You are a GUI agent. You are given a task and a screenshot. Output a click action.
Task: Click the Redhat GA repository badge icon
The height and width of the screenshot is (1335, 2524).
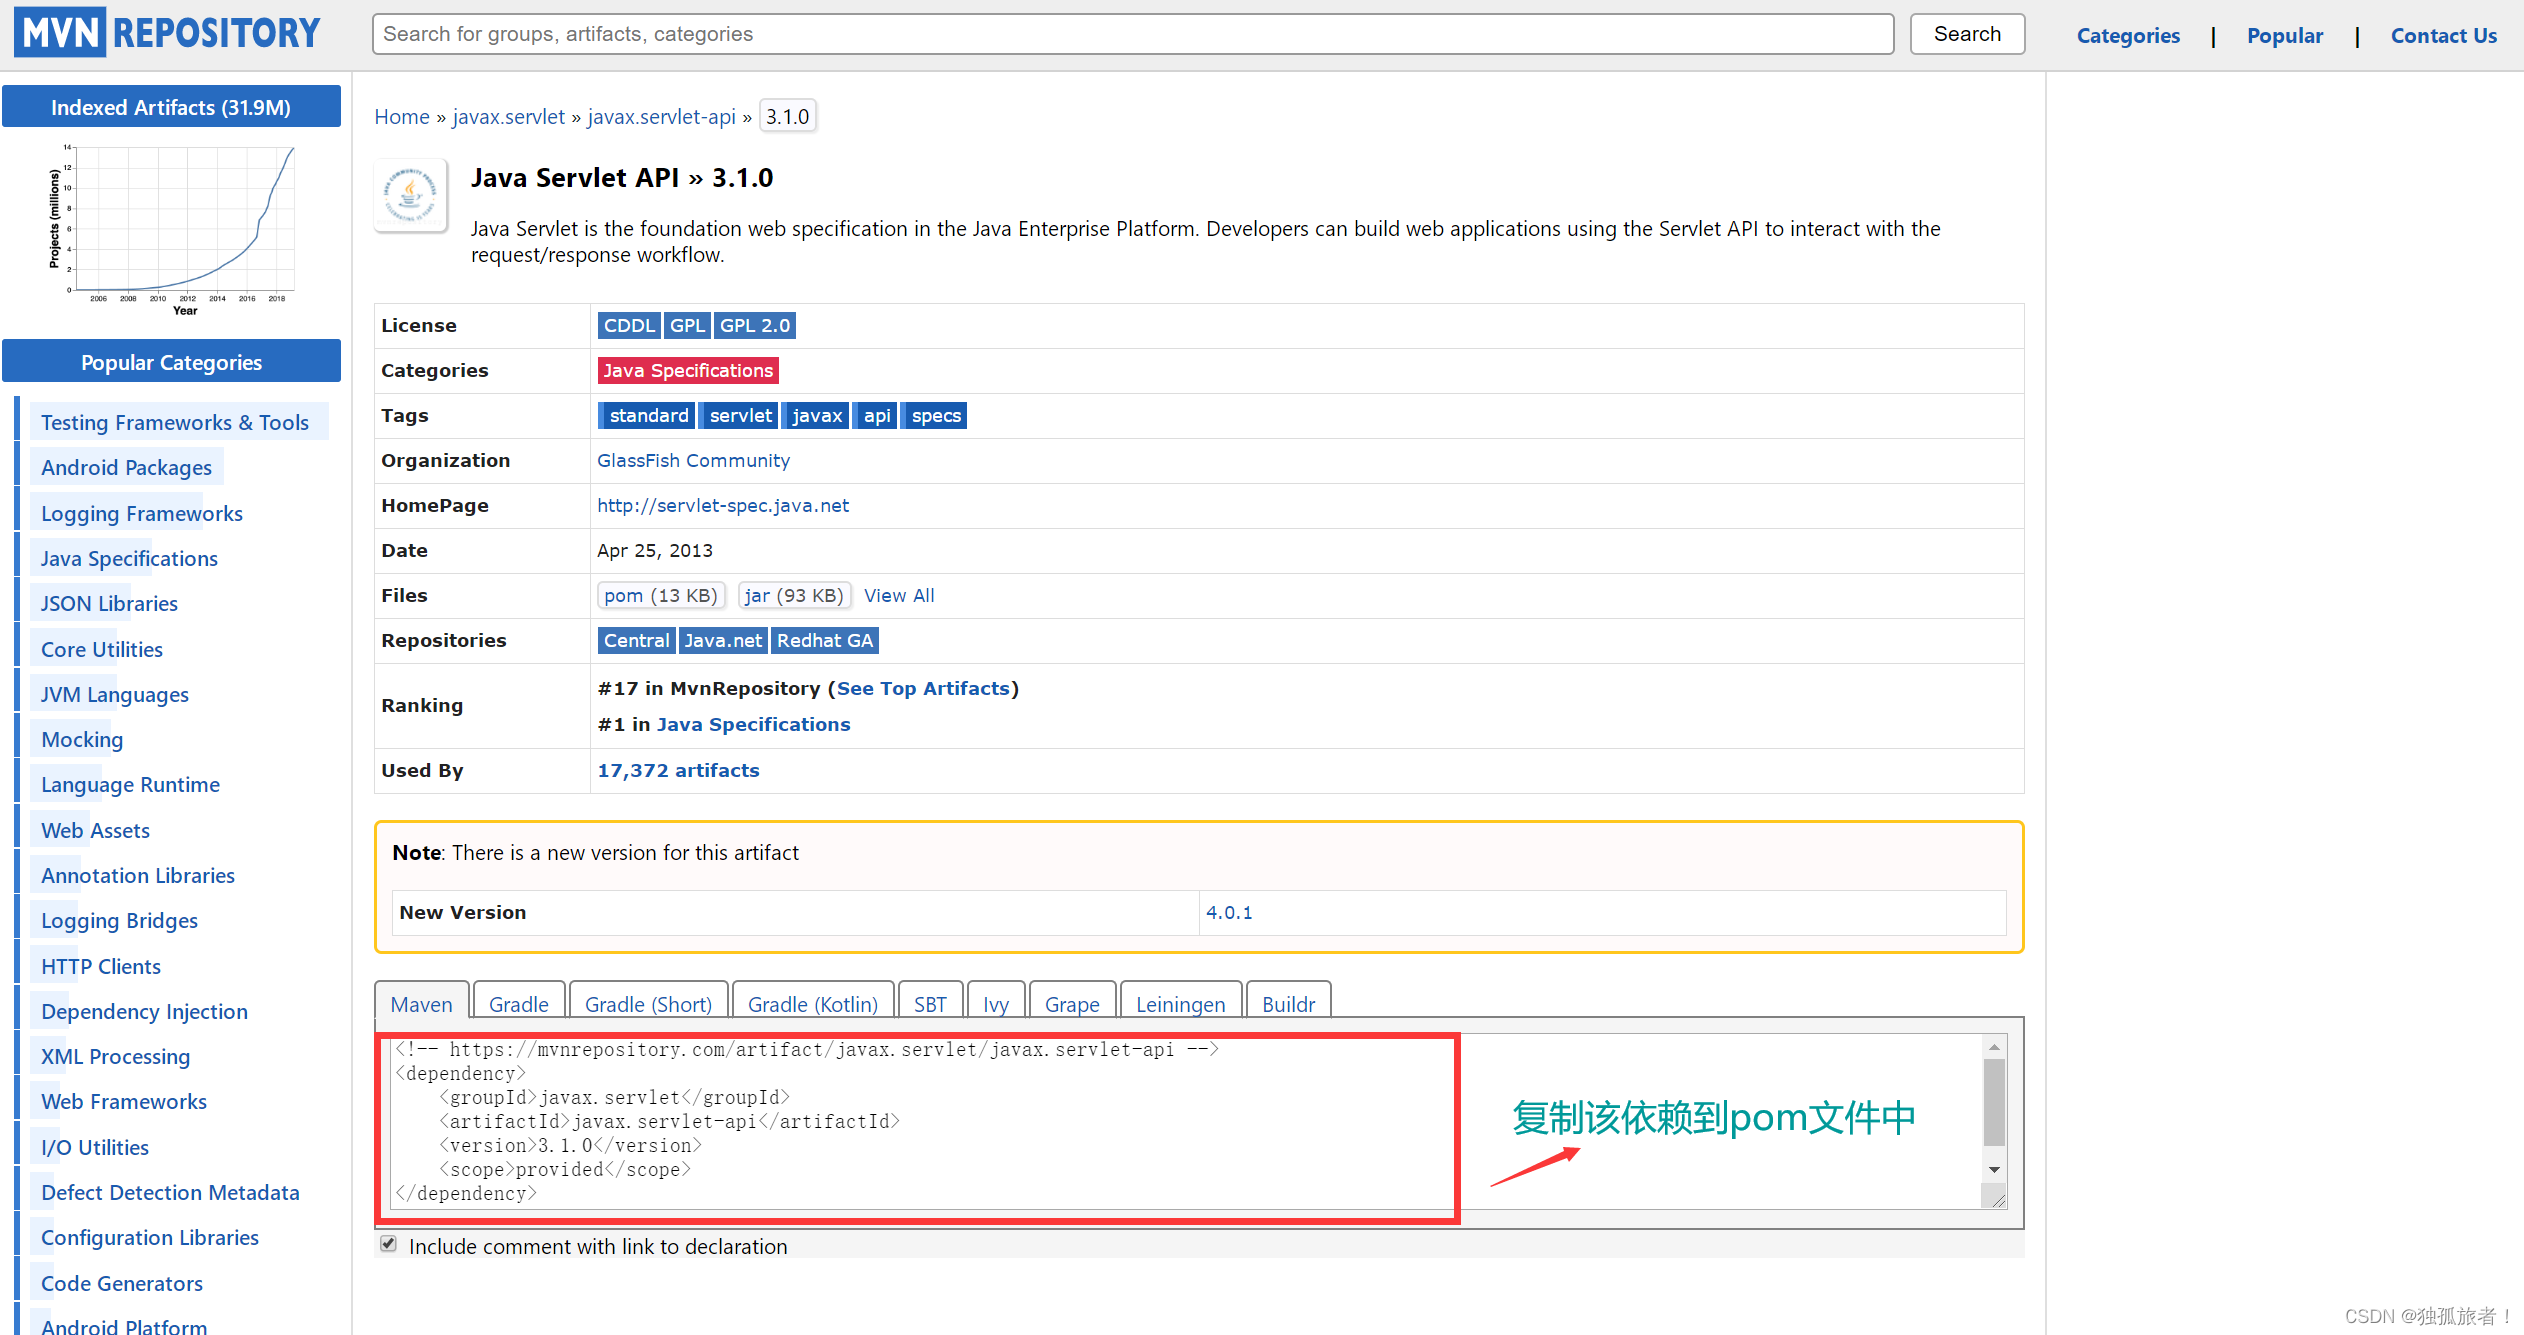tap(823, 641)
